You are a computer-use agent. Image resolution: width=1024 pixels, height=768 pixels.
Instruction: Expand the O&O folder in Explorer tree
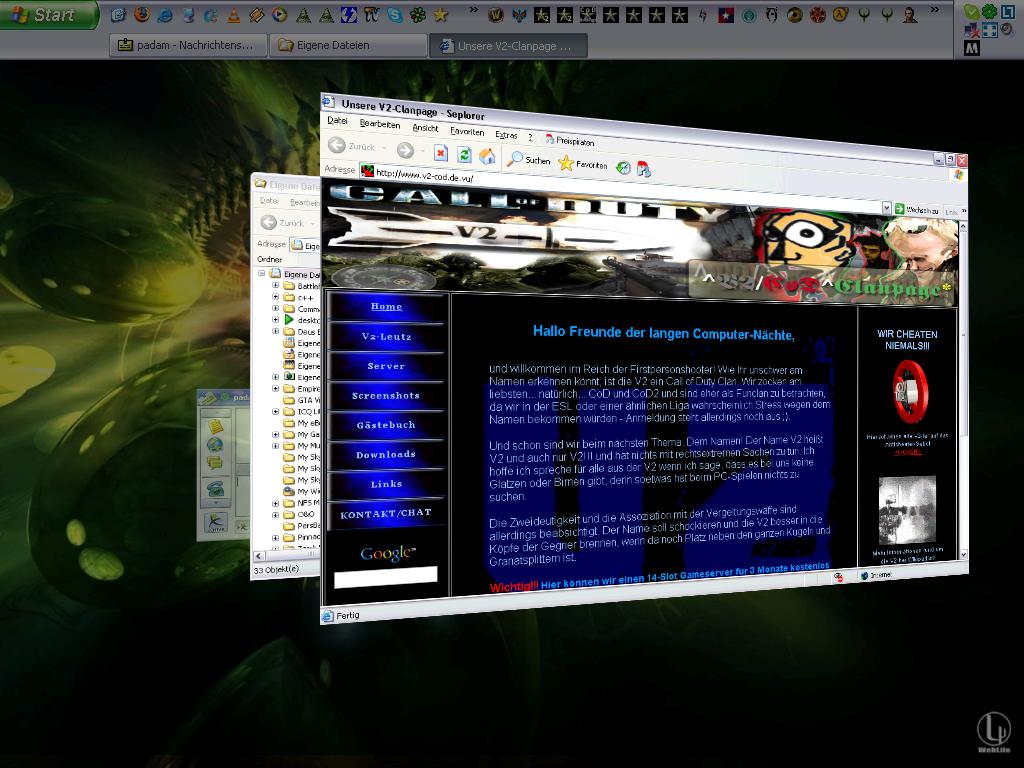275,515
